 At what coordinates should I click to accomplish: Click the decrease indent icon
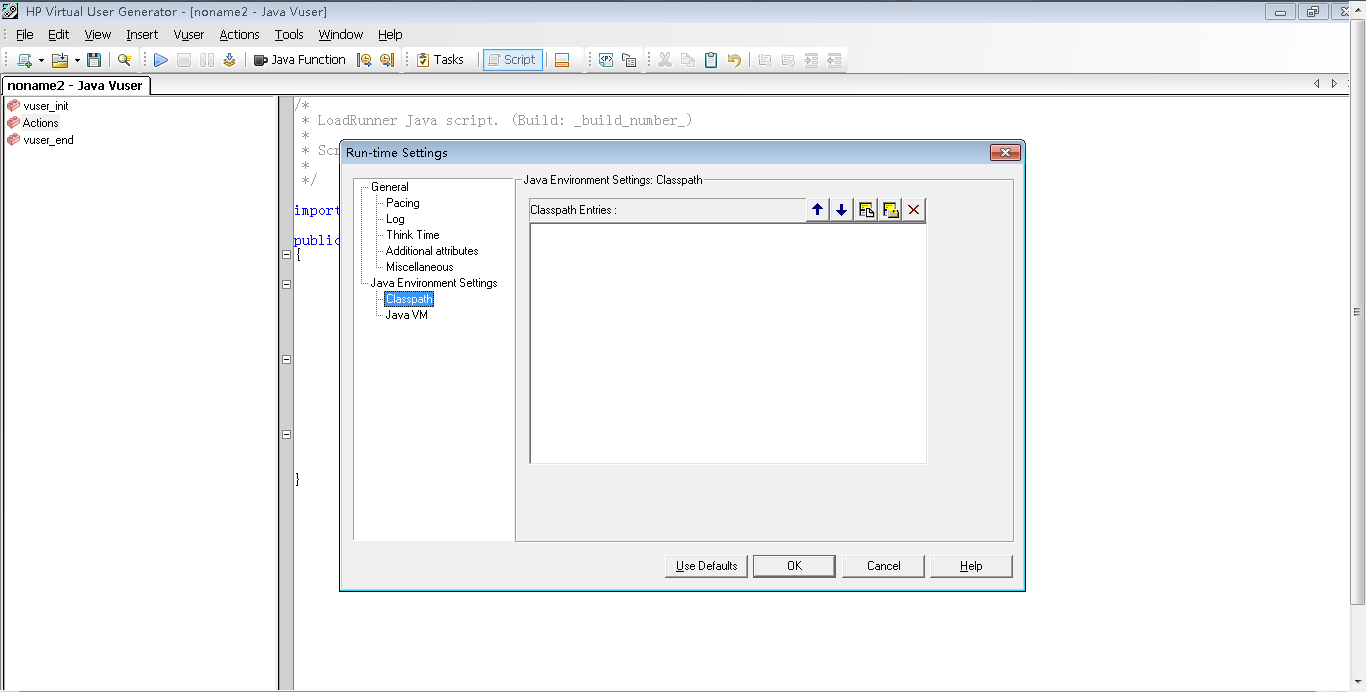click(x=834, y=60)
